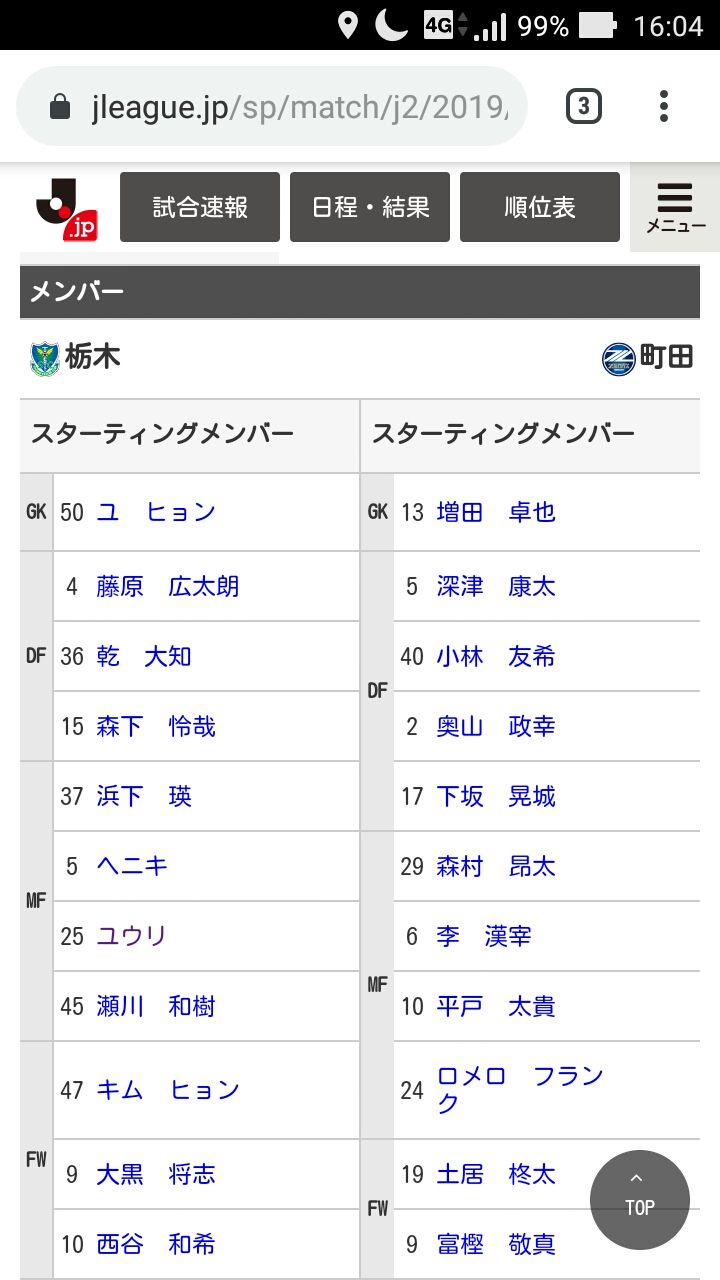Image resolution: width=720 pixels, height=1280 pixels.
Task: Go to the 順位表 standings tab
Action: [540, 207]
